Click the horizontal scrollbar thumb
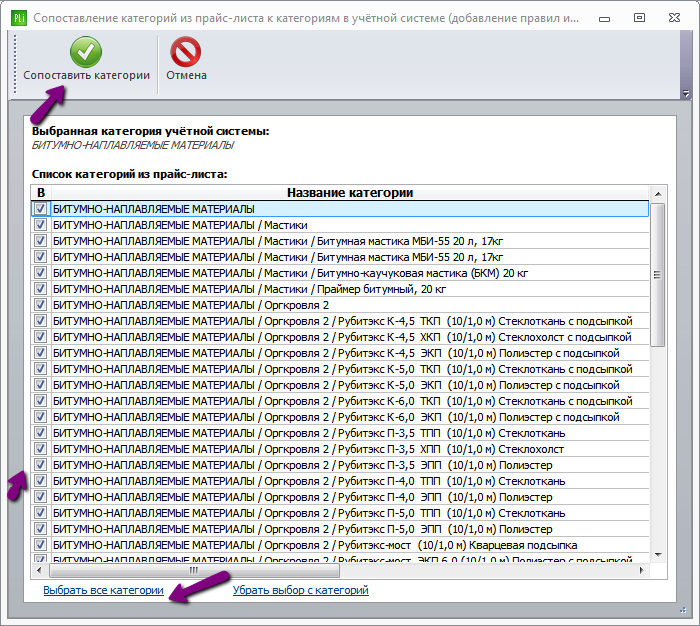This screenshot has height=626, width=700. click(194, 570)
